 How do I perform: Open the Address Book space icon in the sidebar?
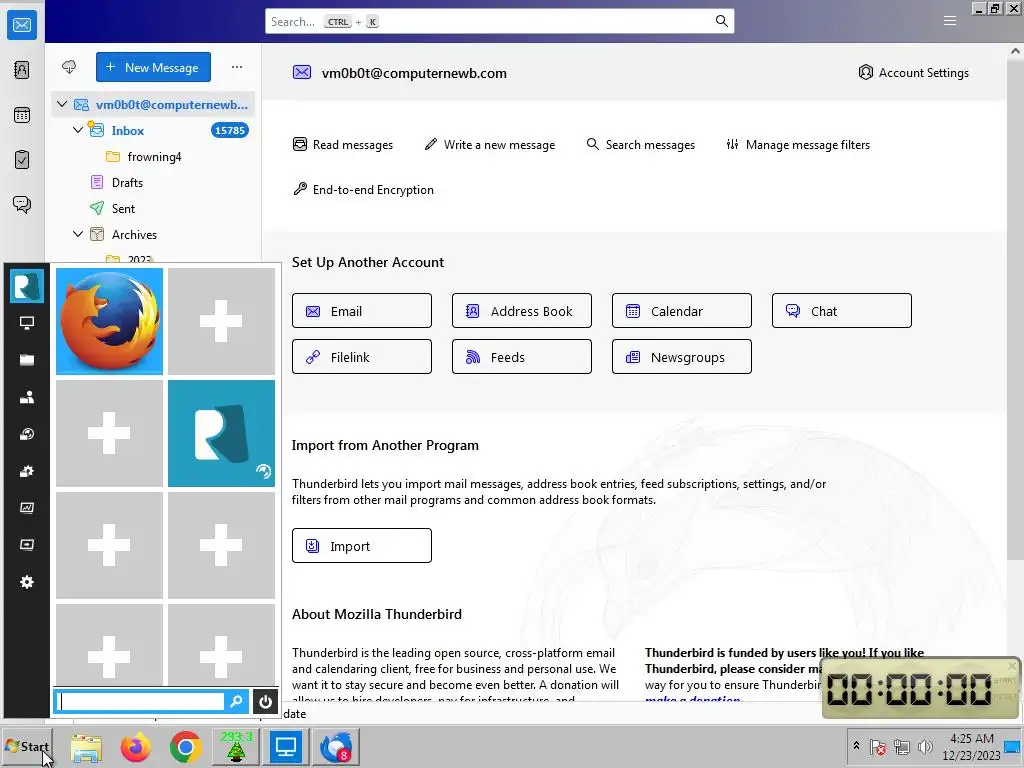[x=22, y=70]
